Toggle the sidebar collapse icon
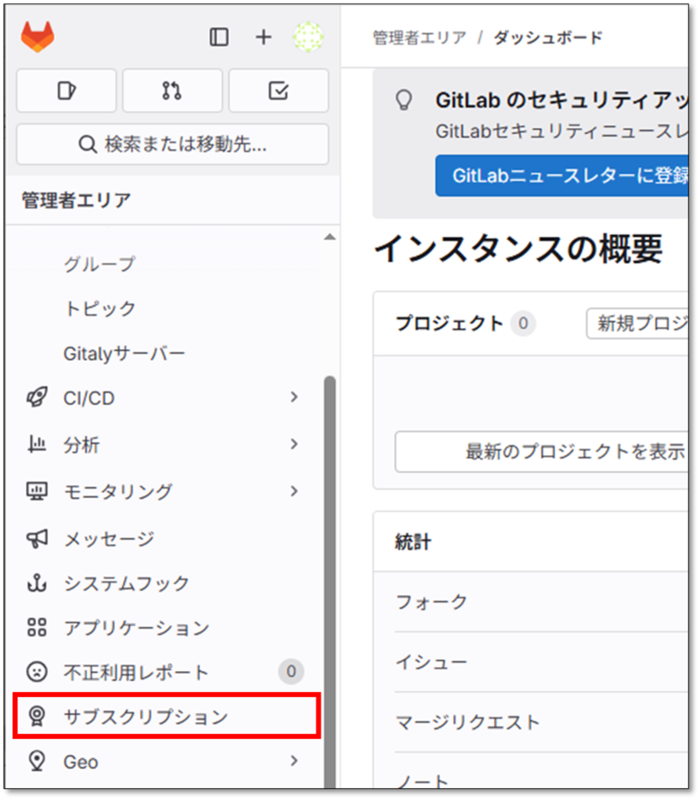 point(219,37)
